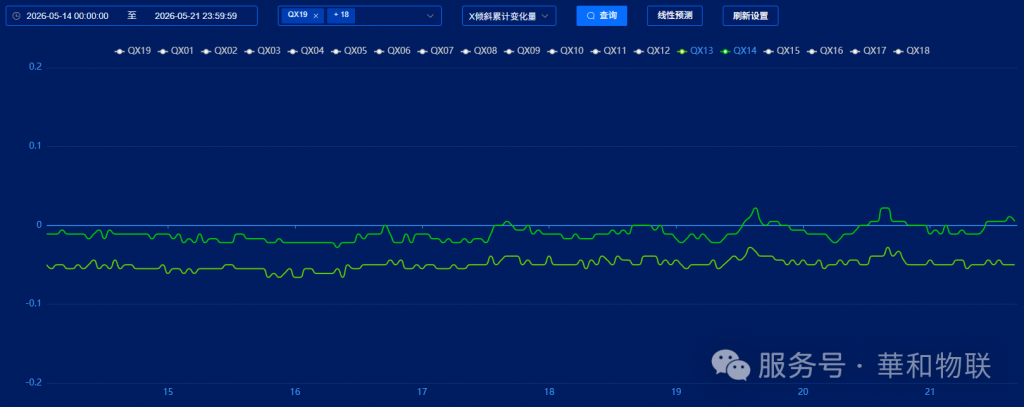Hide the green QX14 series
This screenshot has width=1024, height=407.
739,50
